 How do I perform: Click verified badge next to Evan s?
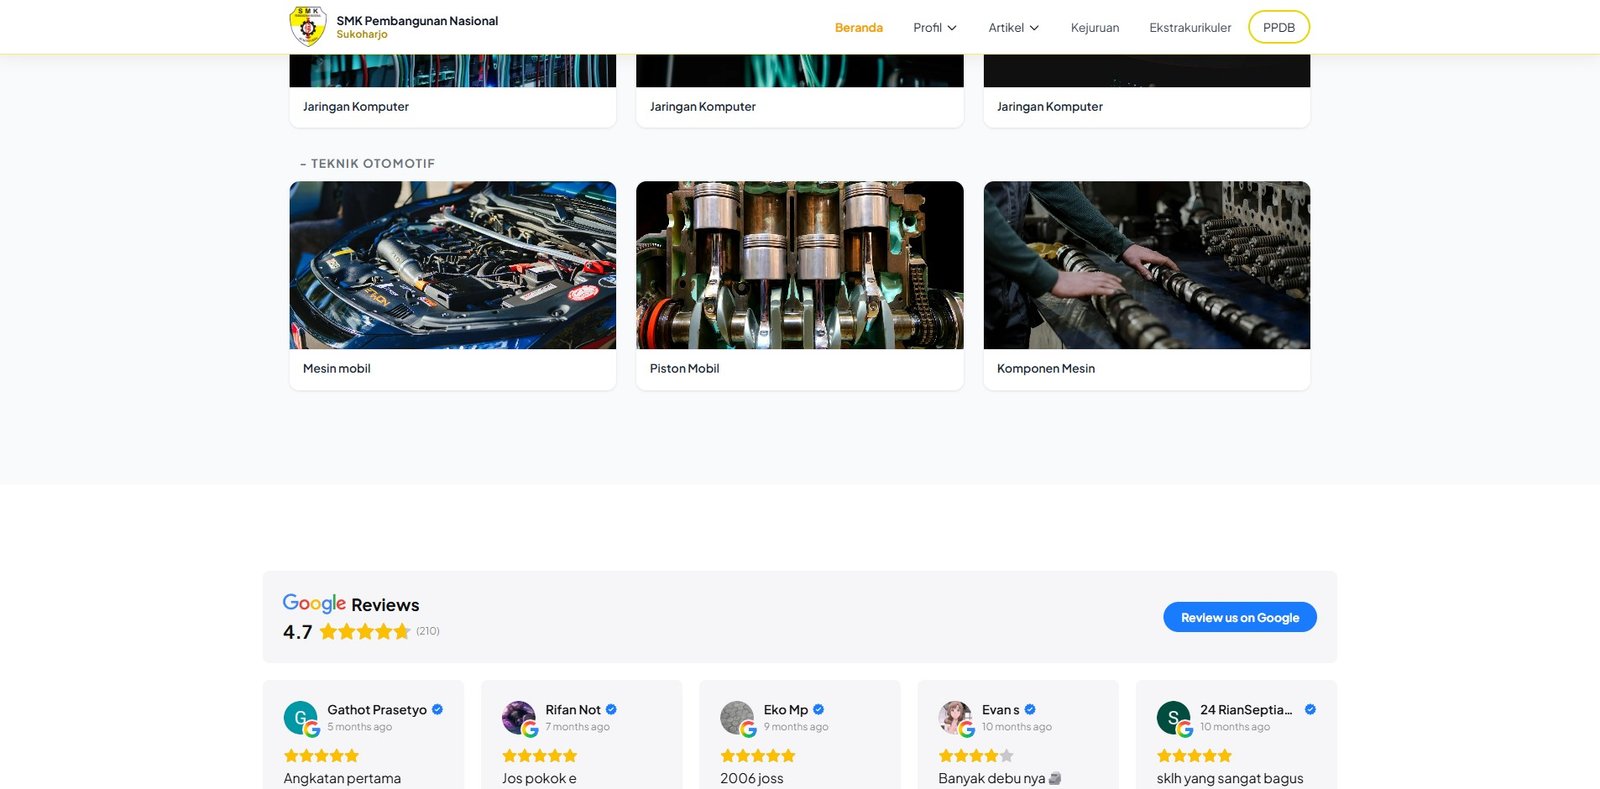tap(1030, 710)
